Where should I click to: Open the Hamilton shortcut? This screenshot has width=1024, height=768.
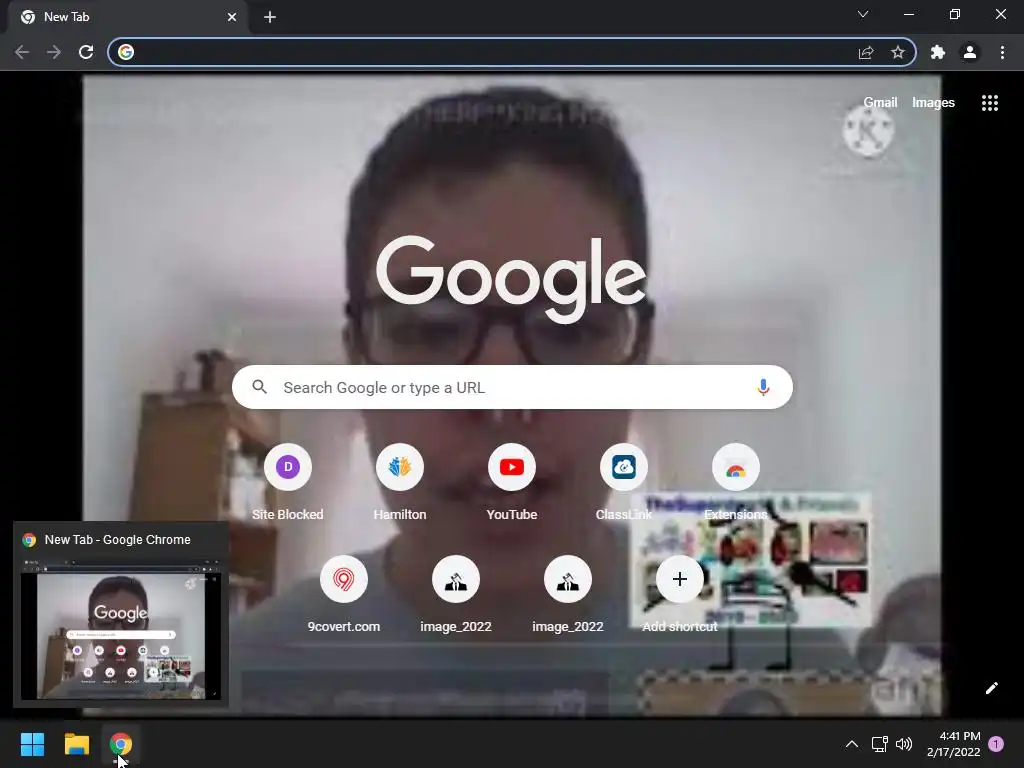pos(400,482)
